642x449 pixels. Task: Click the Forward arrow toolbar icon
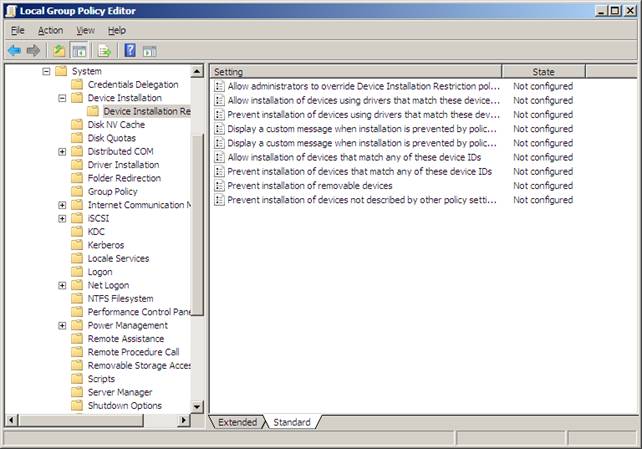(x=33, y=50)
